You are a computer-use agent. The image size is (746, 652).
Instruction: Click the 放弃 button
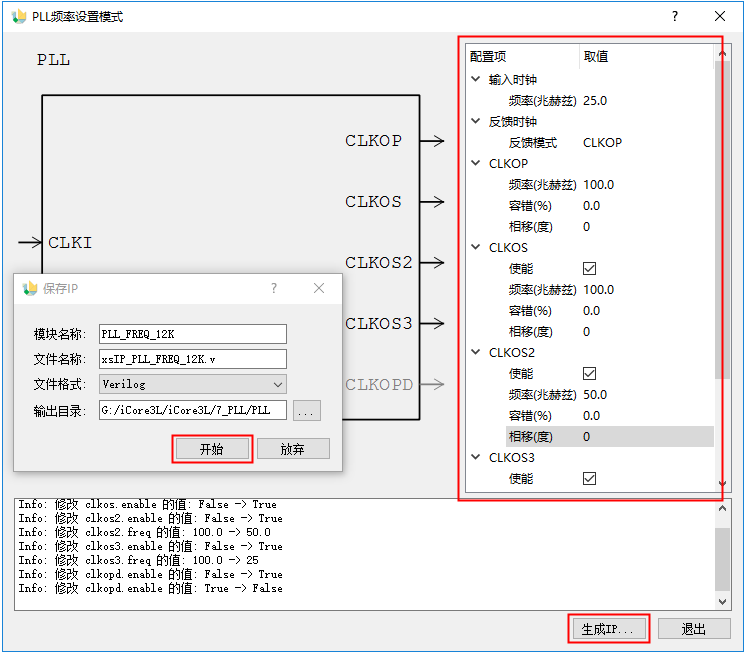(292, 449)
